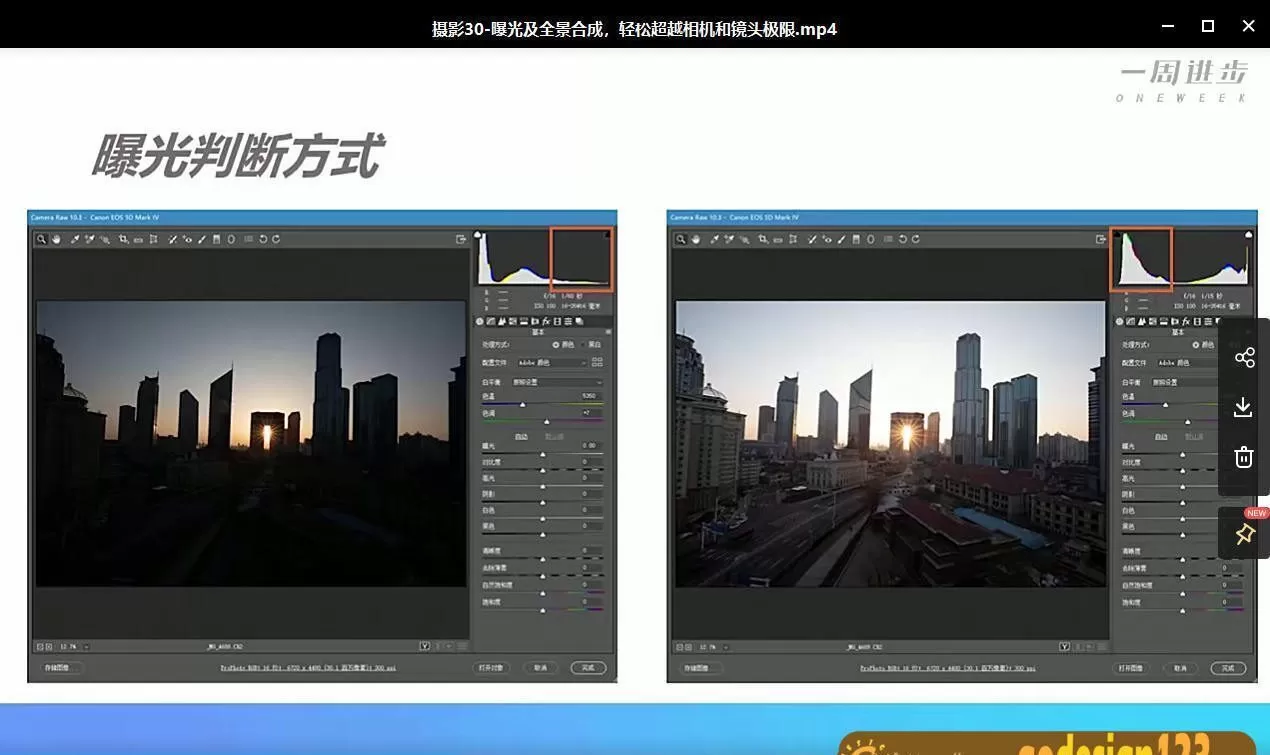
Task: Click the download icon in the right sidebar
Action: [x=1243, y=407]
